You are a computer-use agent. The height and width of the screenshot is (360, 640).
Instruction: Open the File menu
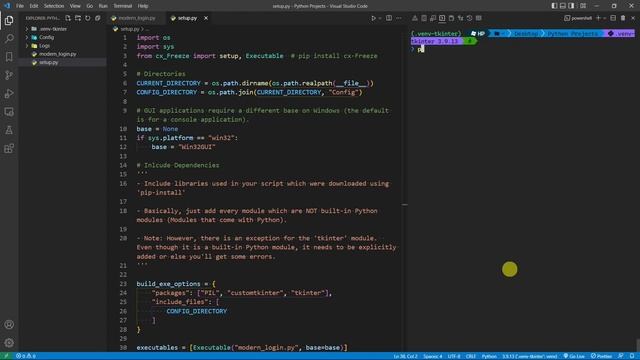point(20,6)
